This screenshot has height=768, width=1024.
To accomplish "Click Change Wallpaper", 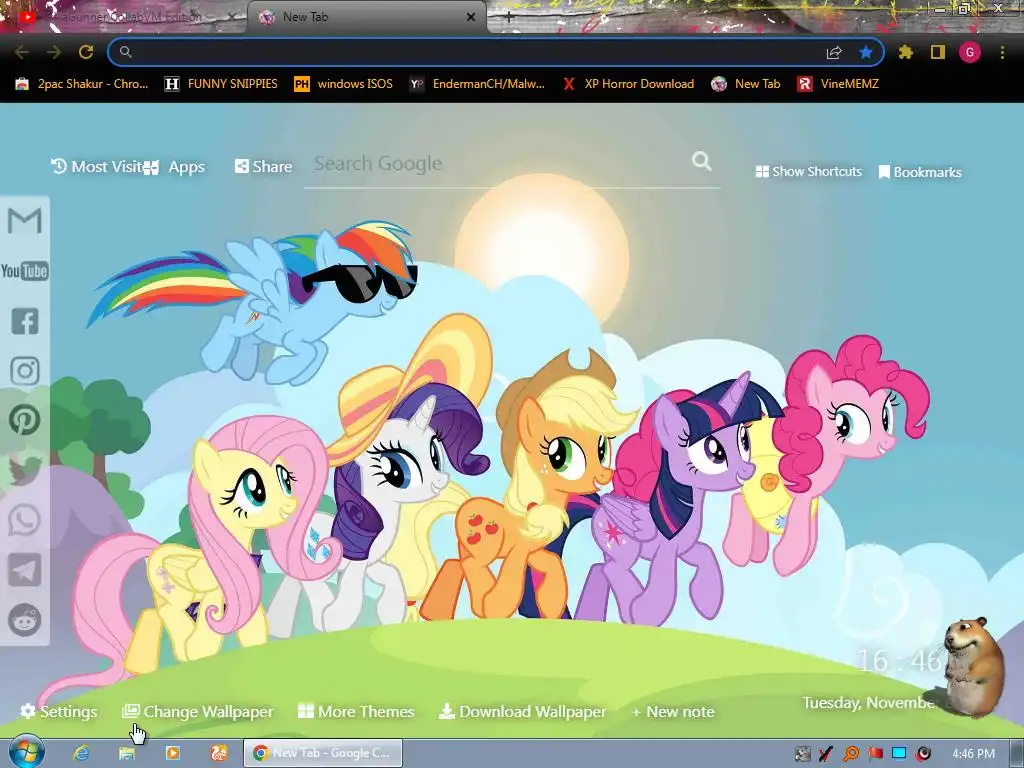I will (198, 711).
